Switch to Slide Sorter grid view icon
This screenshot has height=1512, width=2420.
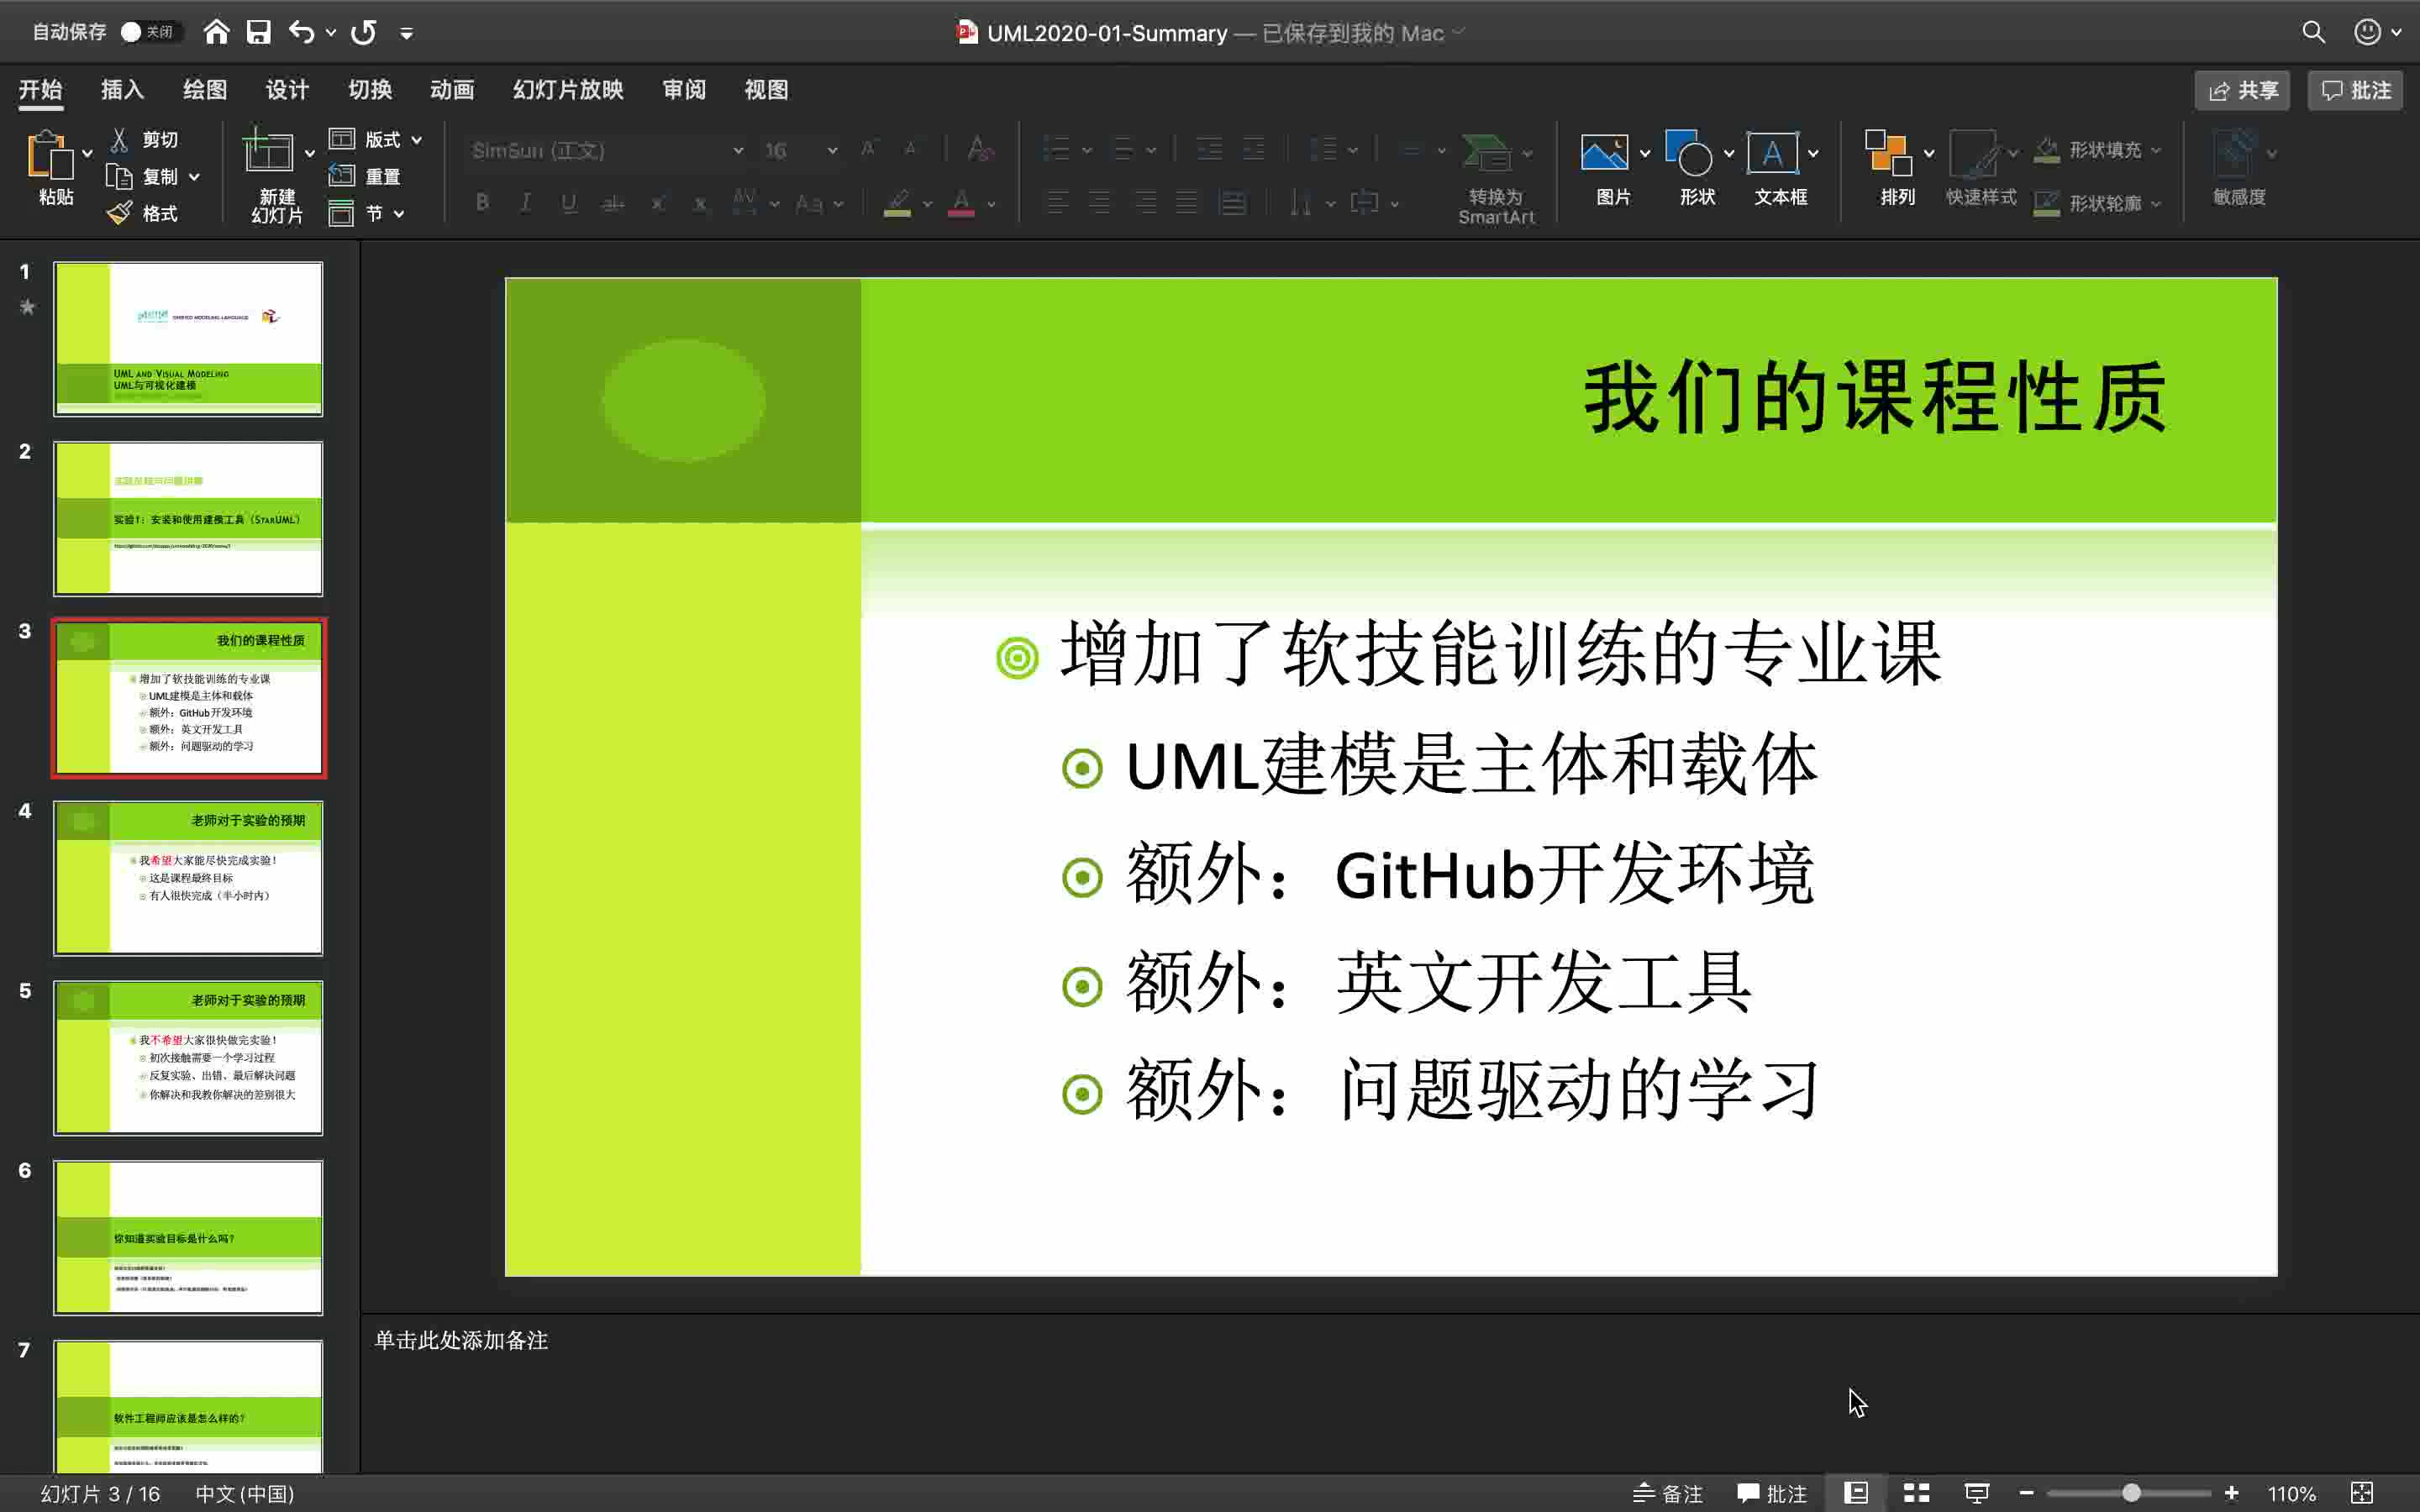pos(1916,1493)
